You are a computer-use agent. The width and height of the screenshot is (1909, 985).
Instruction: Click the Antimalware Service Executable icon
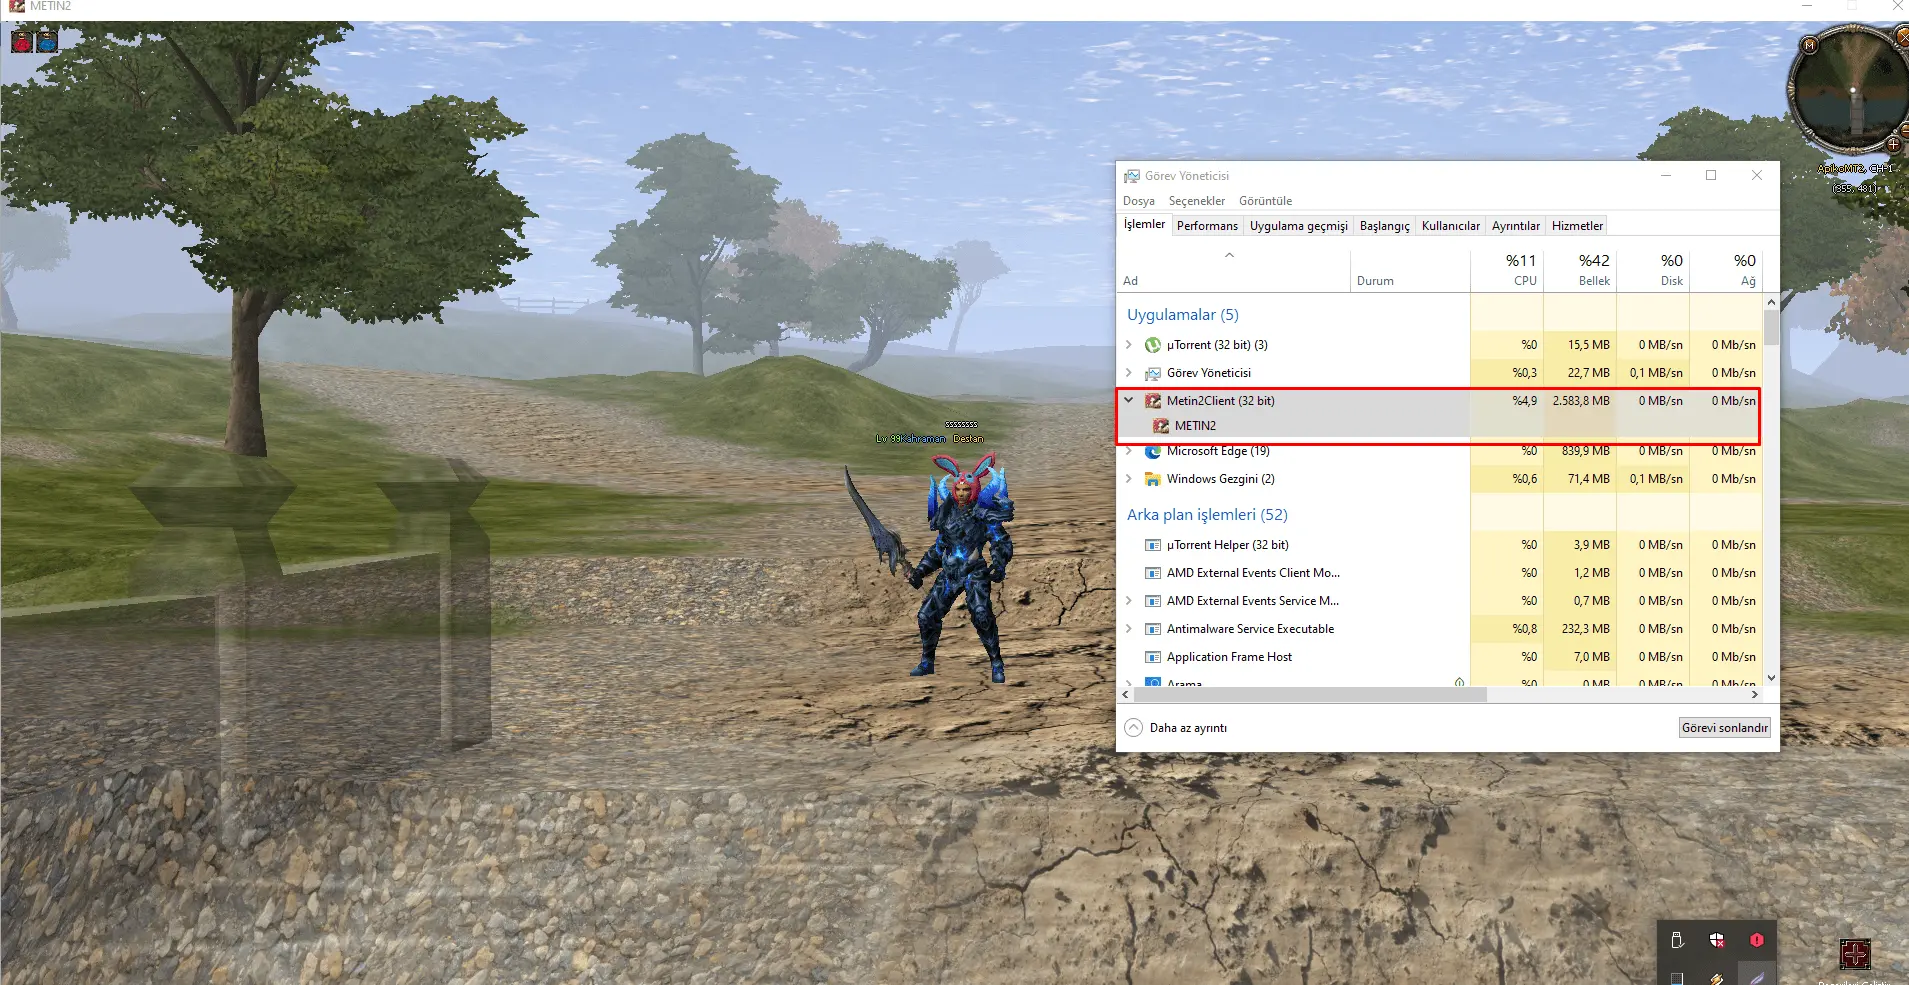click(x=1152, y=629)
